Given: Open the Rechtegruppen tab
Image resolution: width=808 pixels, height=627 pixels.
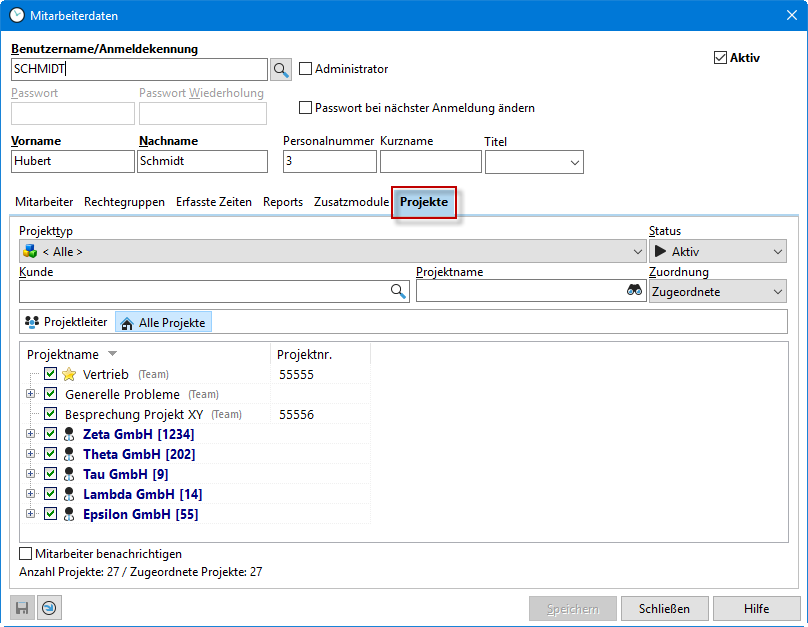Looking at the screenshot, I should [x=124, y=202].
